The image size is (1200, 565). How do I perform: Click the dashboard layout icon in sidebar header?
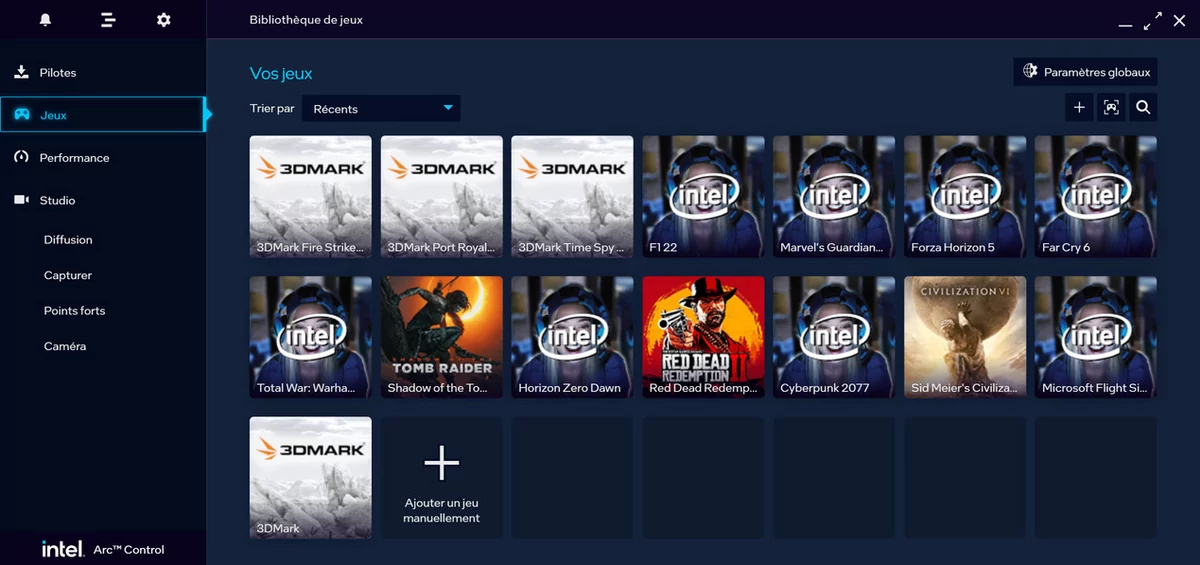[108, 20]
